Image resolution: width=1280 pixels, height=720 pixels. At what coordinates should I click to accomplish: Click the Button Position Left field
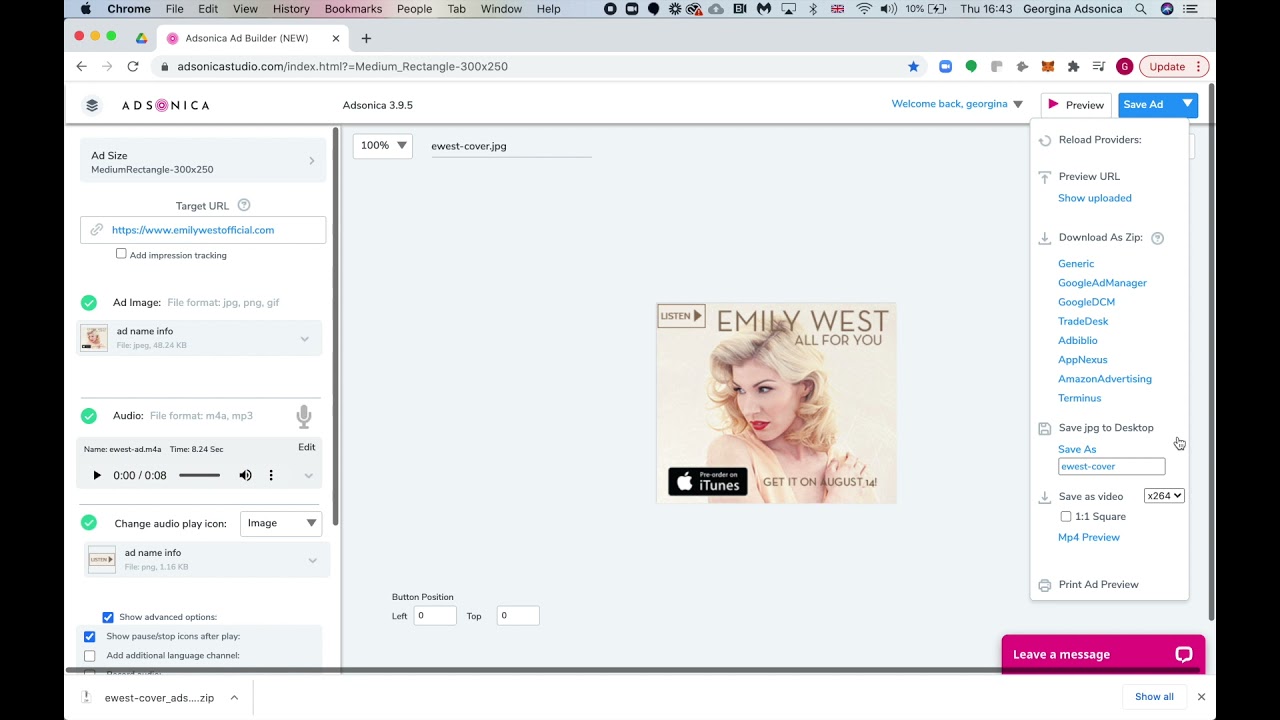click(x=435, y=616)
